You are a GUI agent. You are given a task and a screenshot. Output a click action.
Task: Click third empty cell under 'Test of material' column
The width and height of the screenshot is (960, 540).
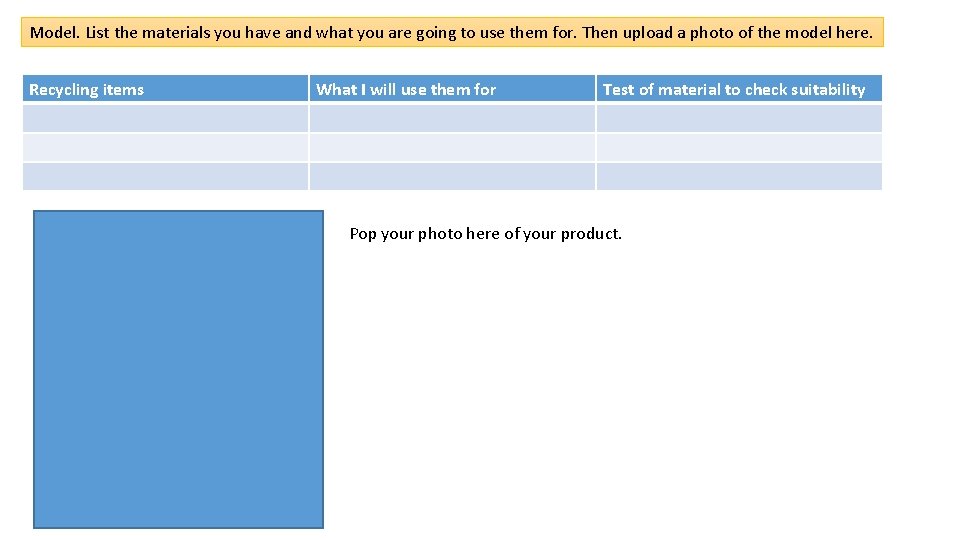[739, 176]
